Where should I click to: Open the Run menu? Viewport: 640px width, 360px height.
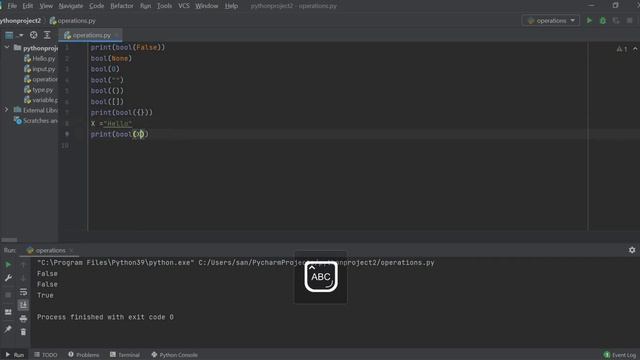(x=145, y=6)
